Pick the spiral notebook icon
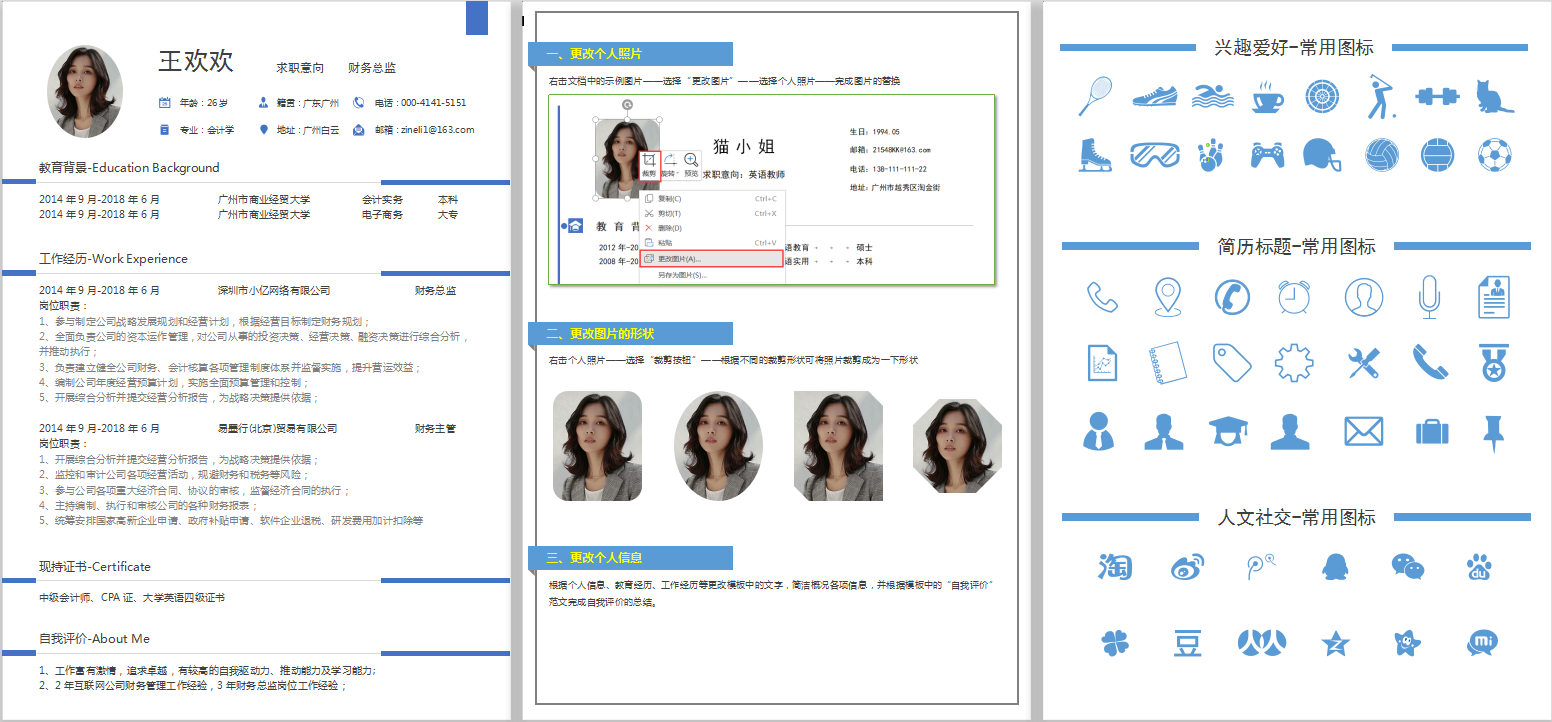This screenshot has height=722, width=1552. pos(1166,362)
